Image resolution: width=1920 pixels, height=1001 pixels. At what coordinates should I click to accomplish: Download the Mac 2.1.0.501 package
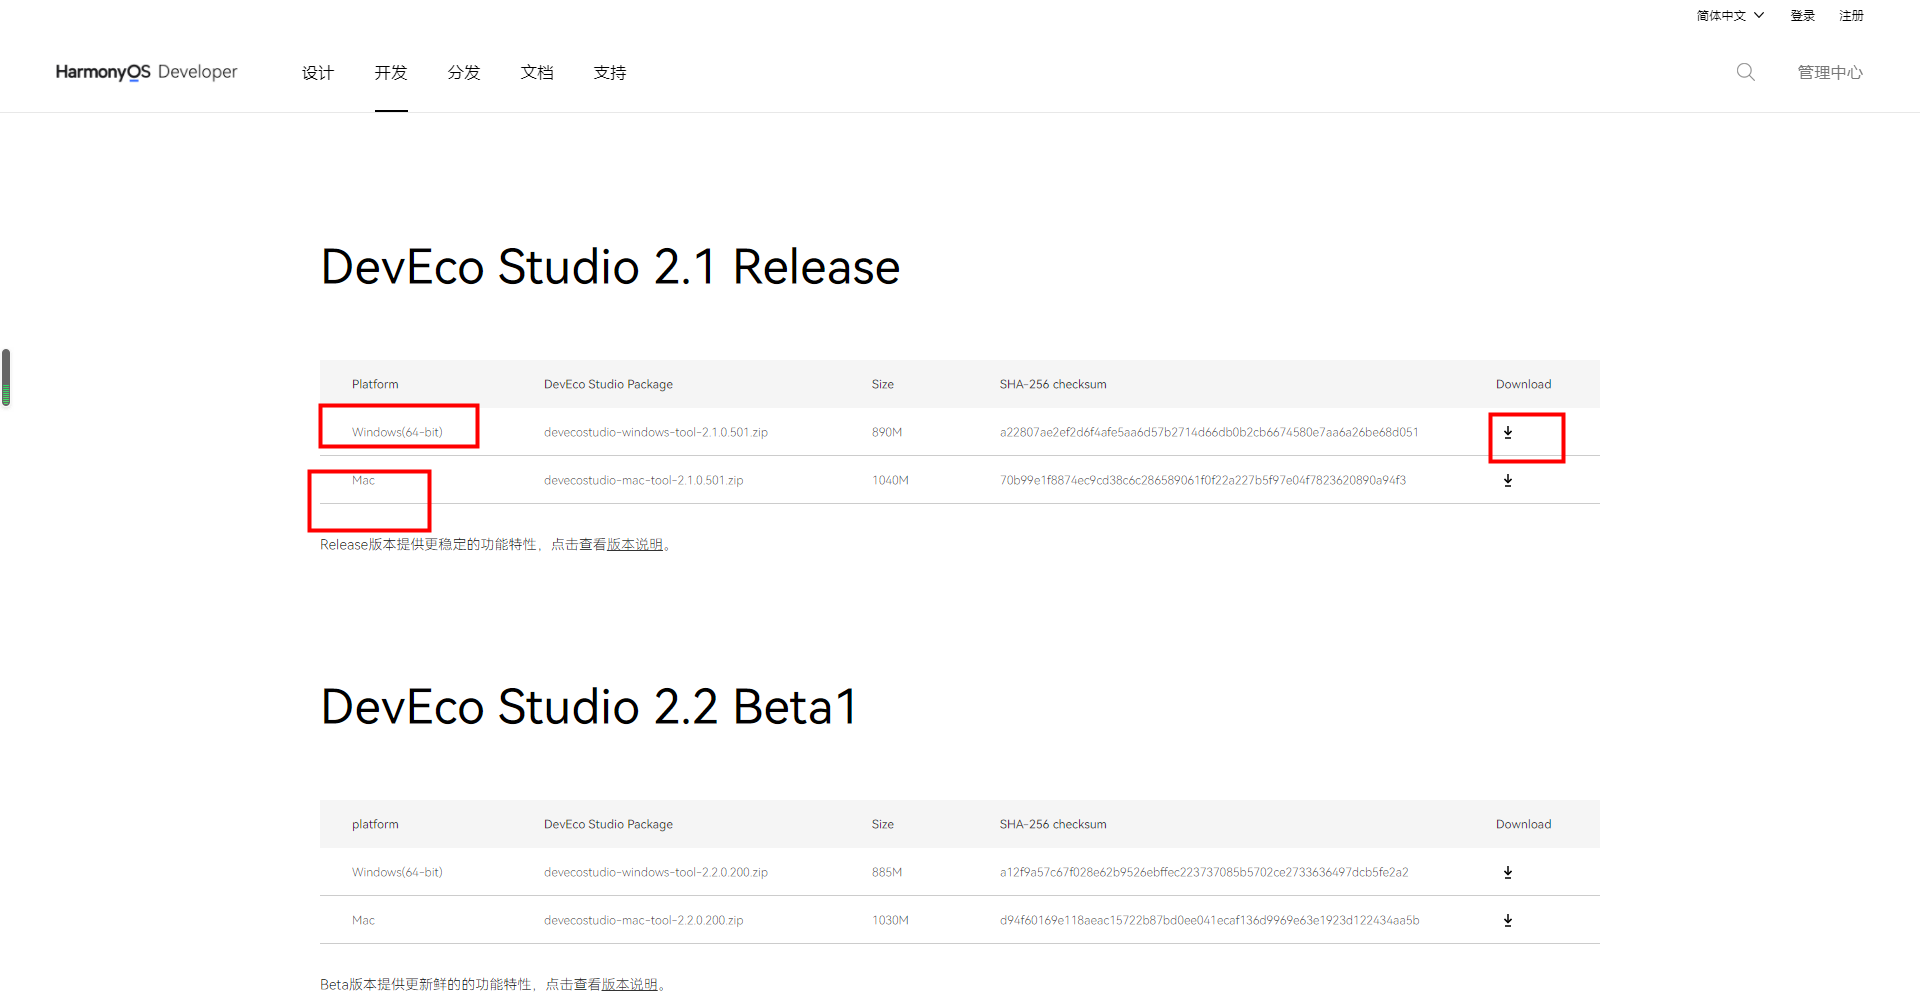(x=1508, y=481)
